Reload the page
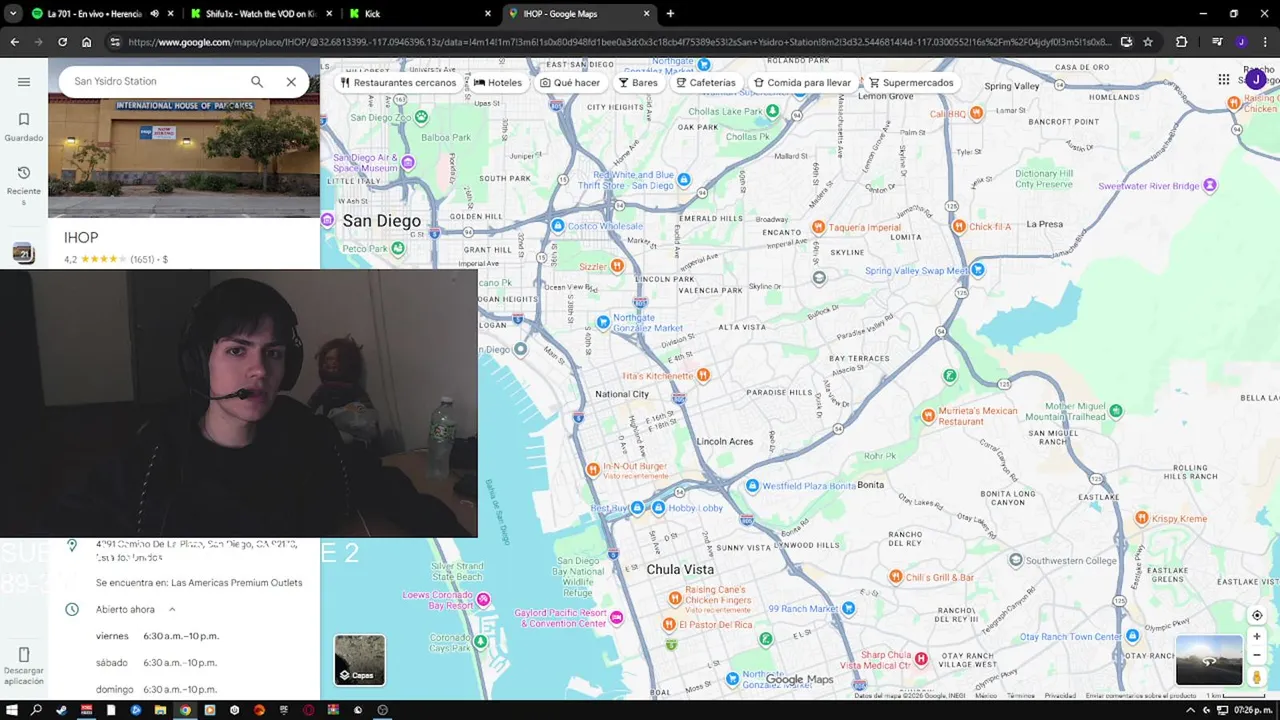 [62, 42]
